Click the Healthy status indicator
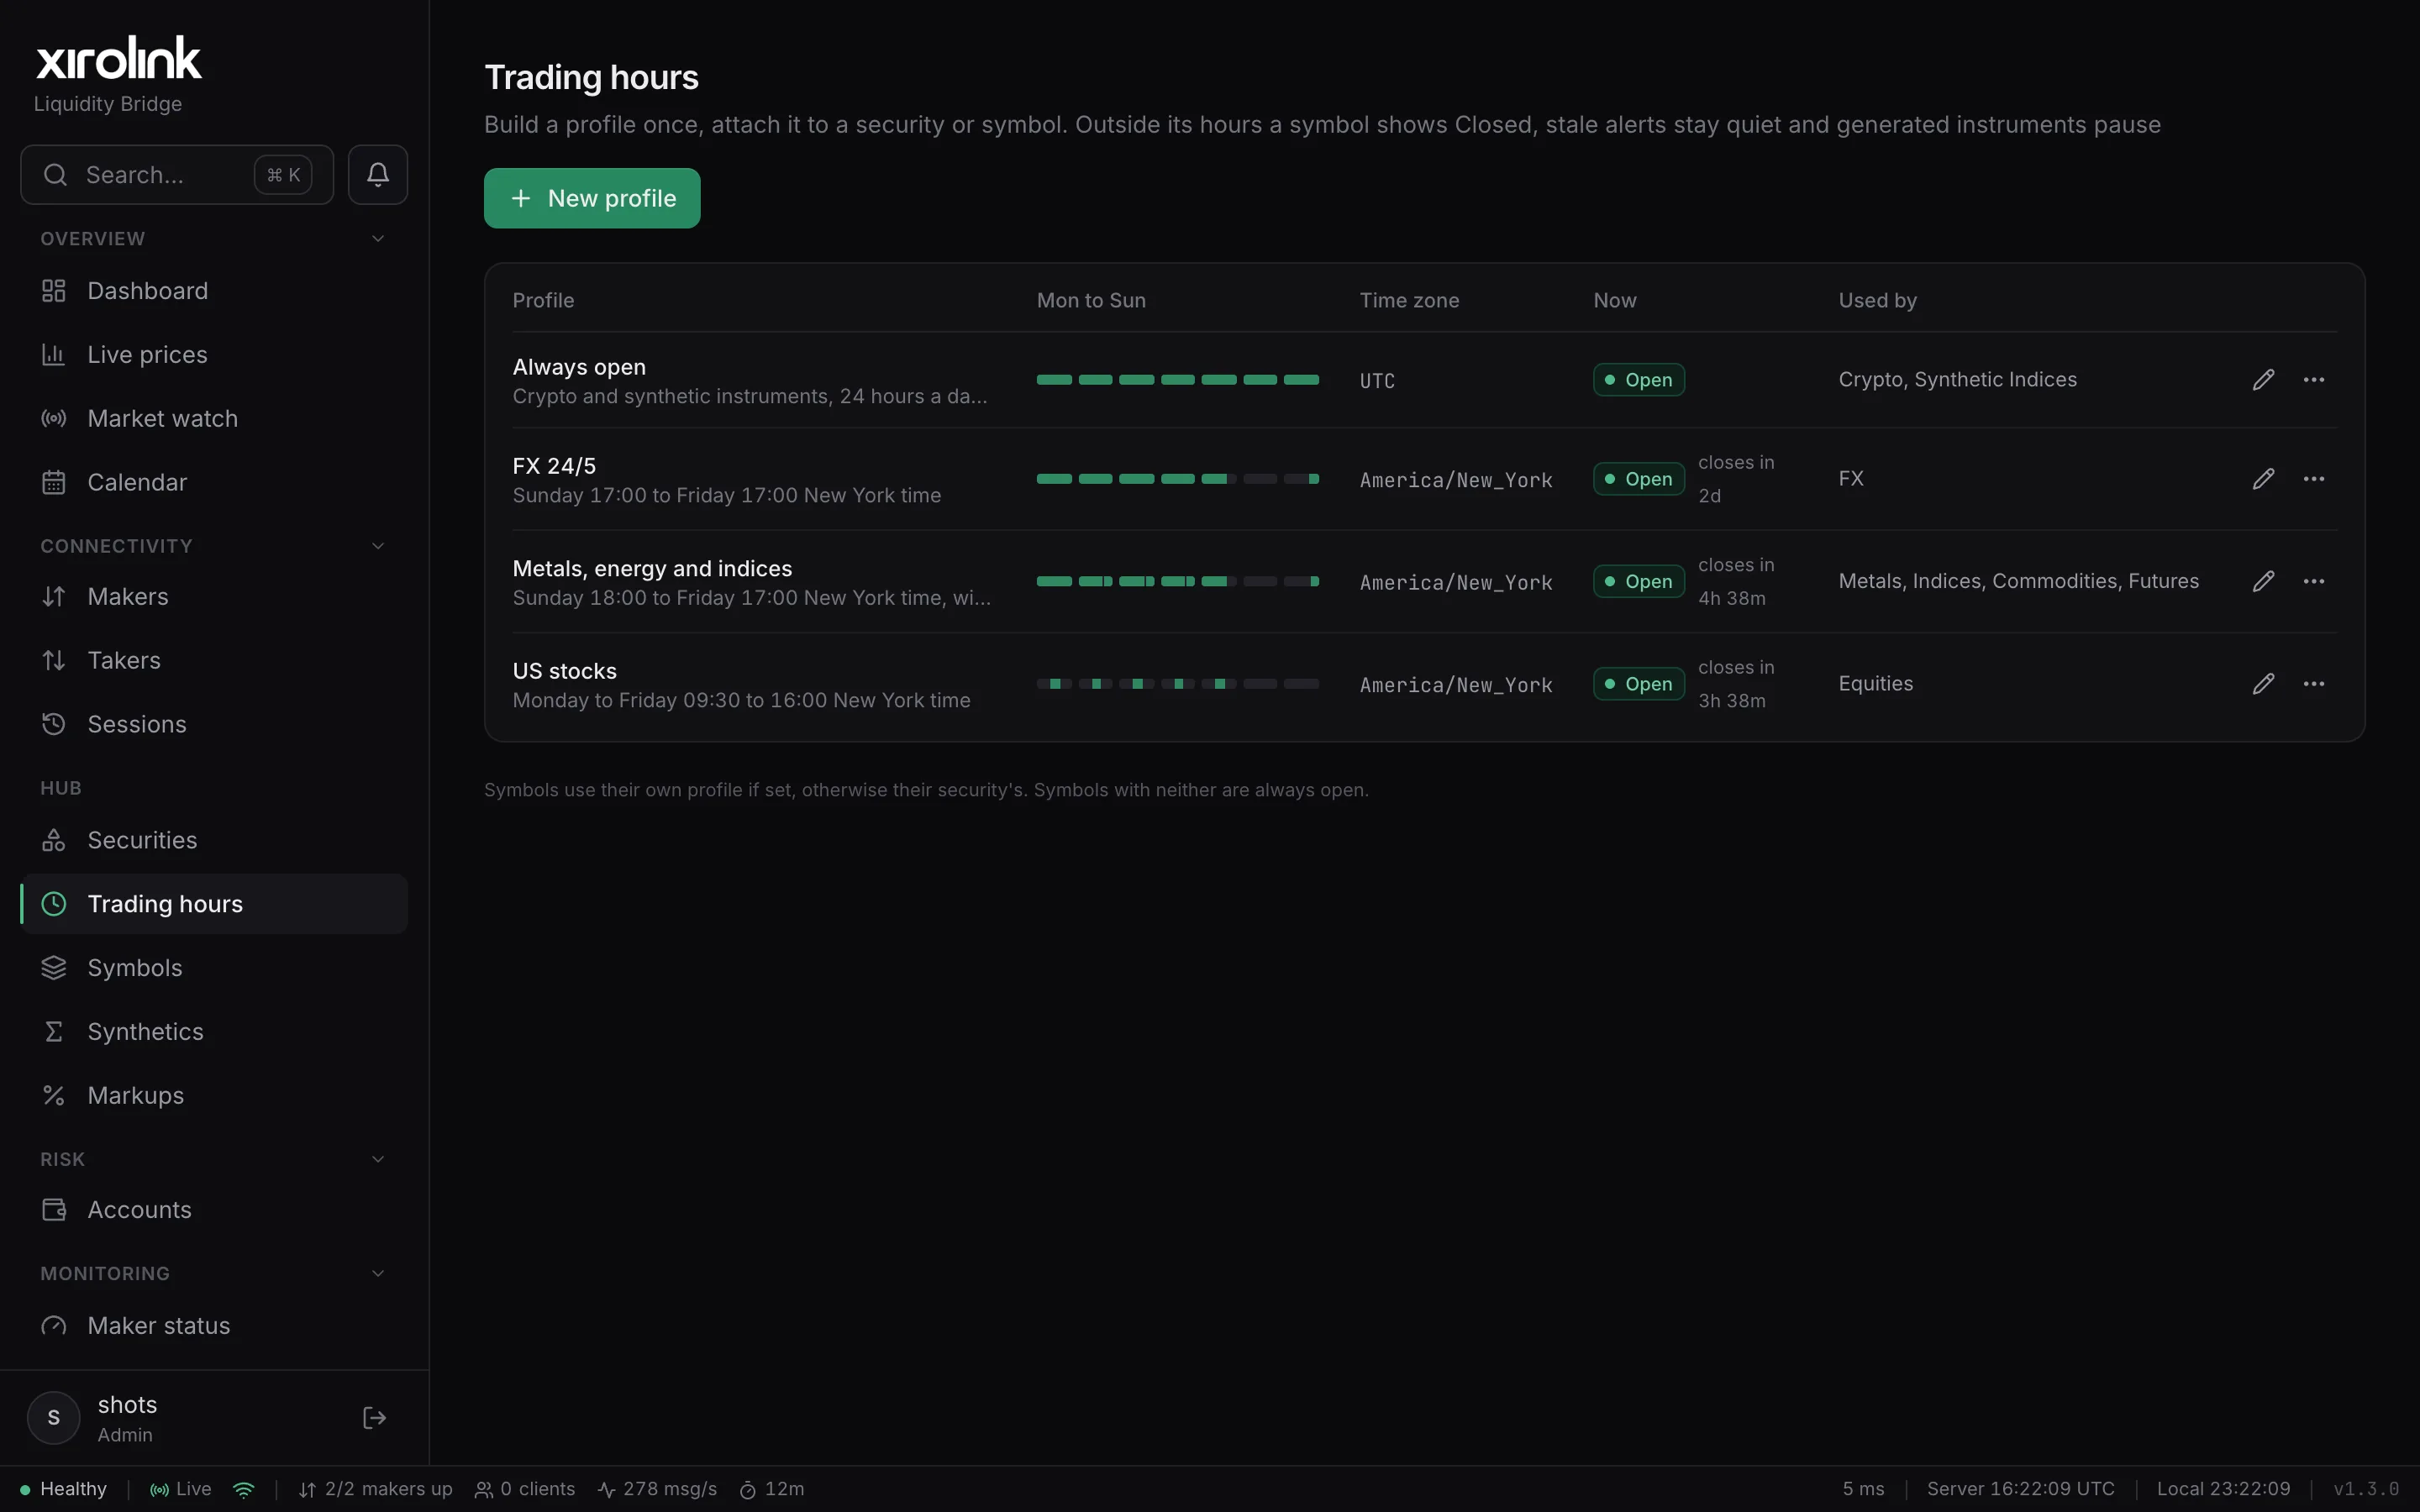Screen dimensions: 2420x1512 click(63, 1490)
